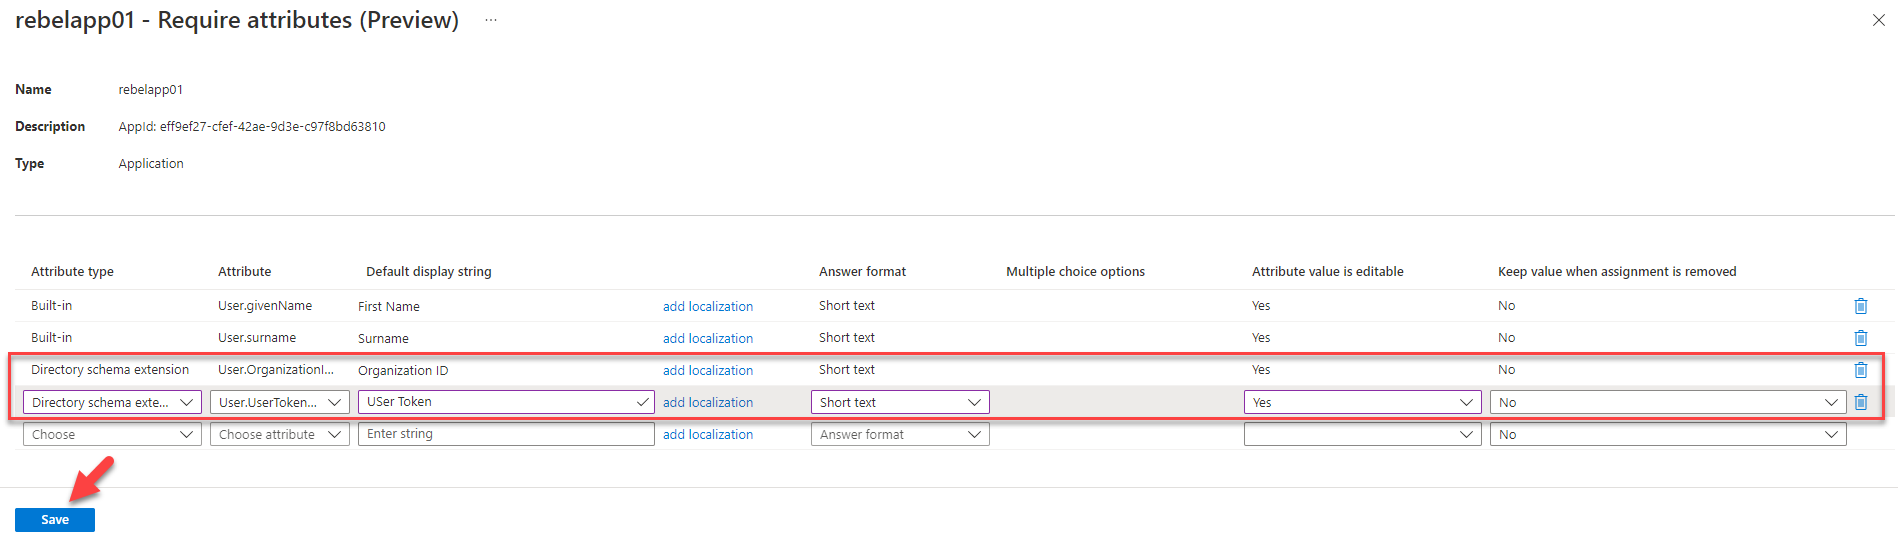This screenshot has width=1898, height=542.
Task: Delete the User.givenName attribute row
Action: [x=1860, y=306]
